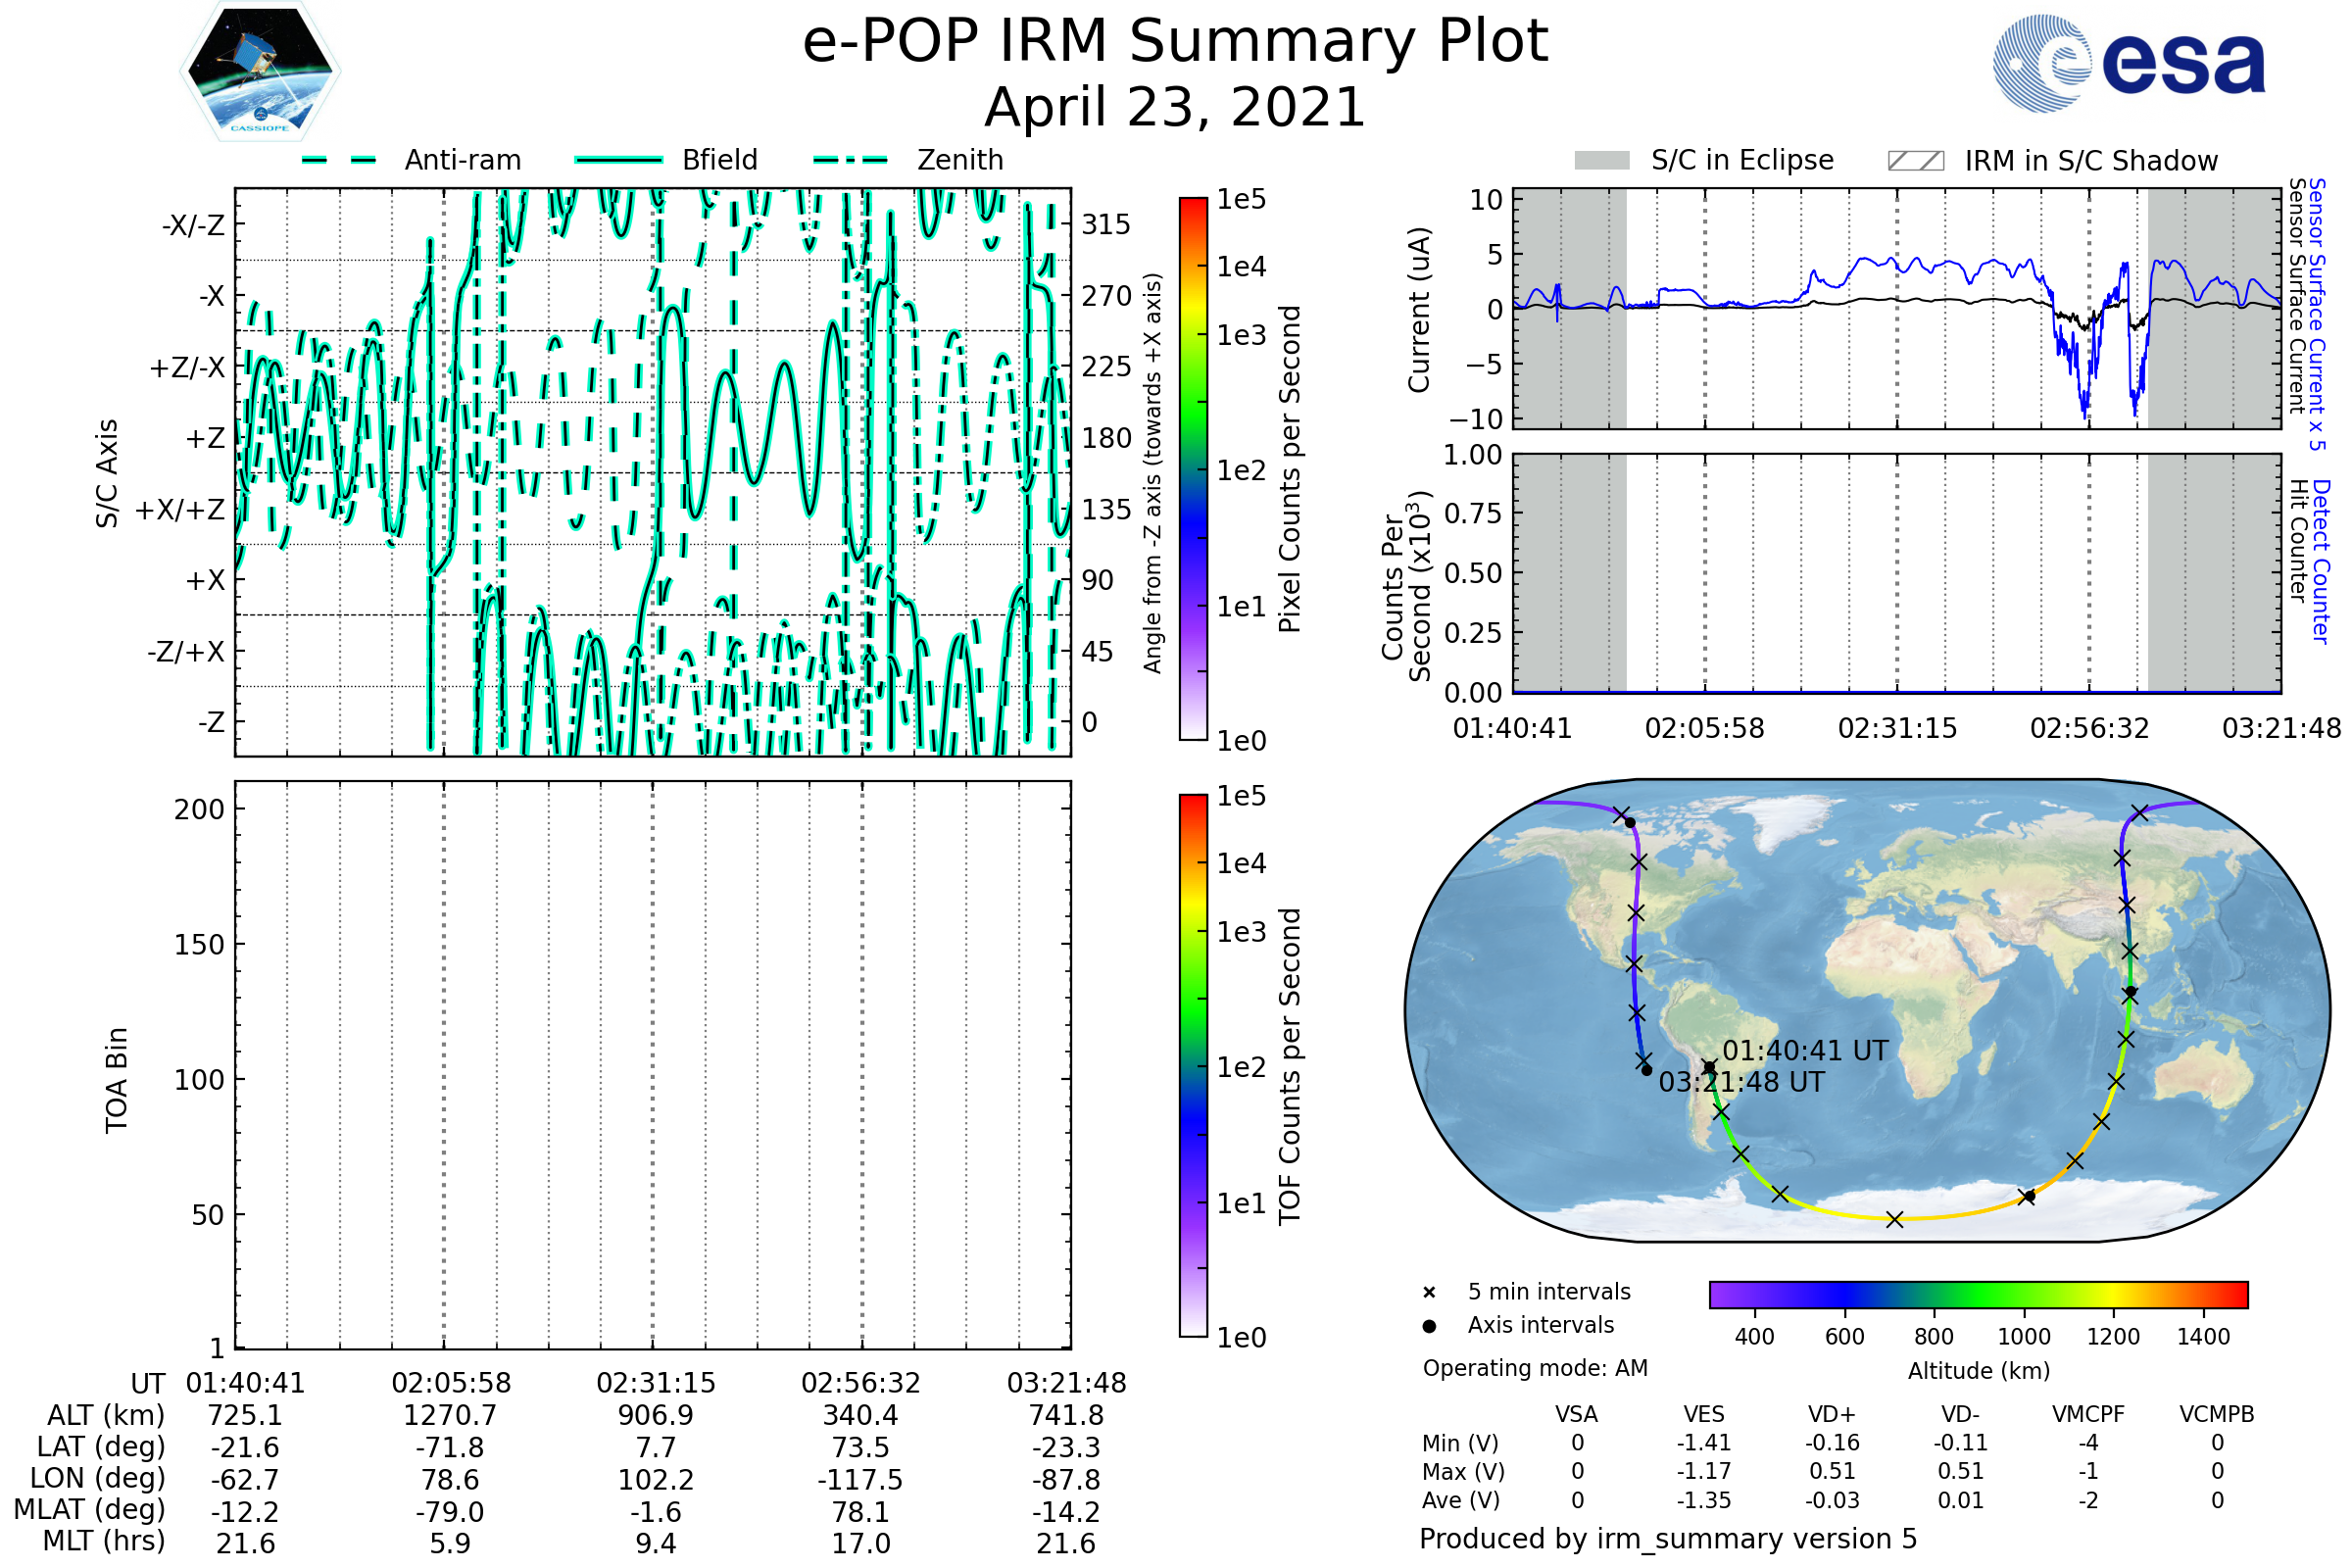Click the 03:21:48 UT map label
This screenshot has height=1568, width=2352.
[x=1741, y=1082]
